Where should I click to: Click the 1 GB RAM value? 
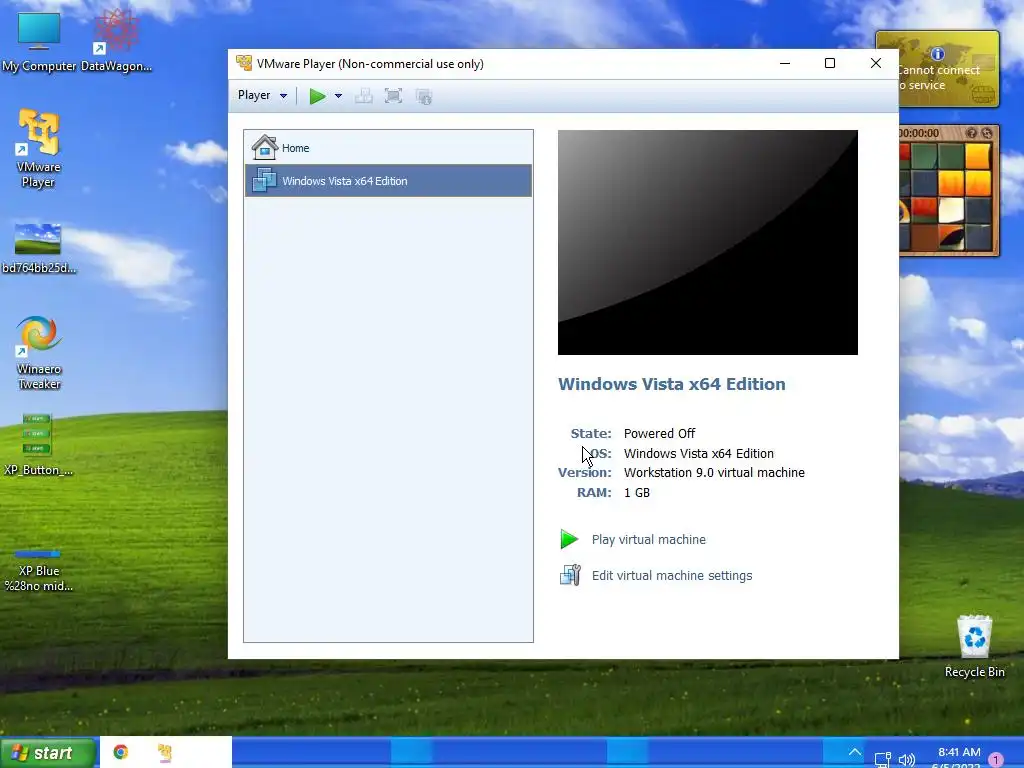pos(637,492)
